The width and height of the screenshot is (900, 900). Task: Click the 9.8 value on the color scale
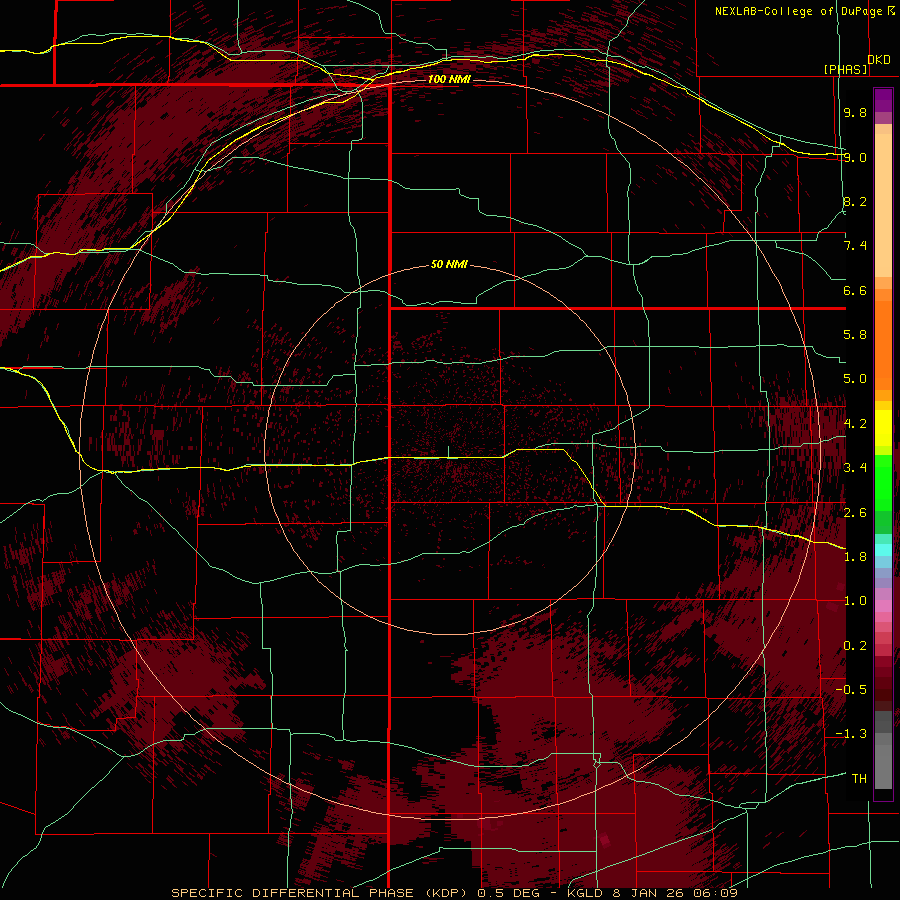855,112
